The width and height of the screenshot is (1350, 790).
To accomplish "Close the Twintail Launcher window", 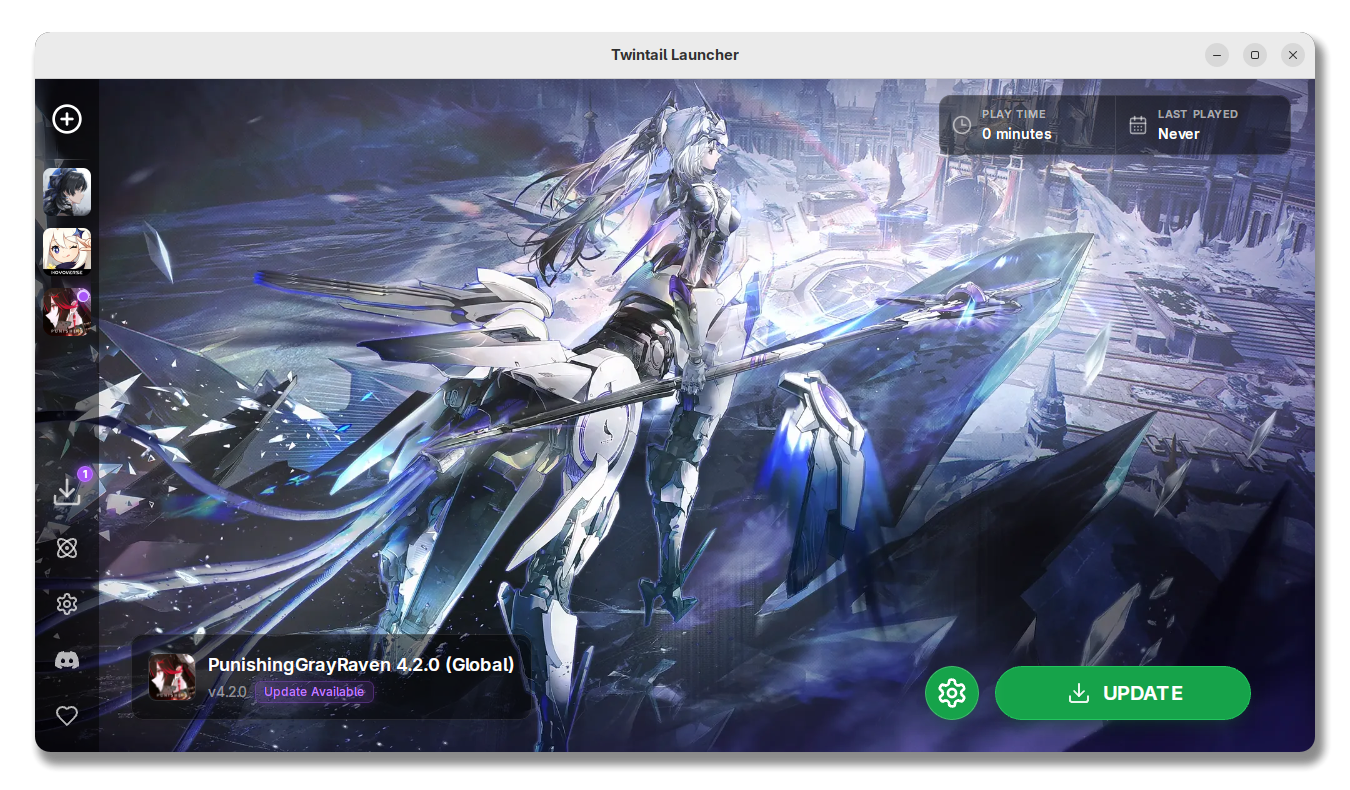I will pos(1293,55).
